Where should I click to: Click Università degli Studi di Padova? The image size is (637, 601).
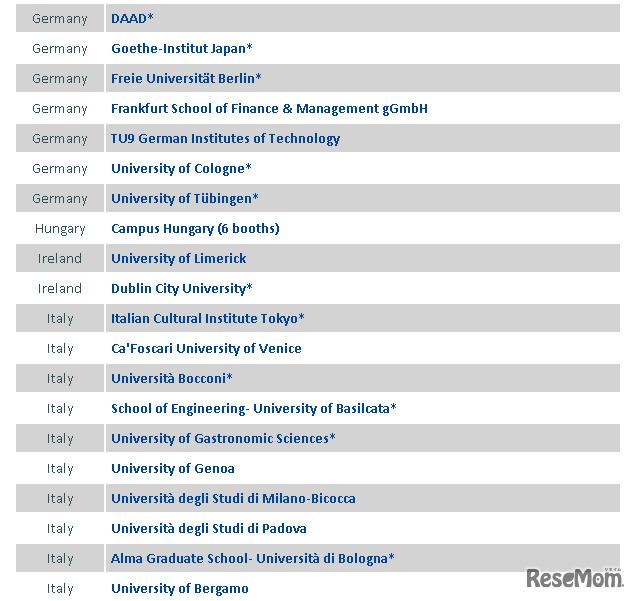(x=208, y=528)
